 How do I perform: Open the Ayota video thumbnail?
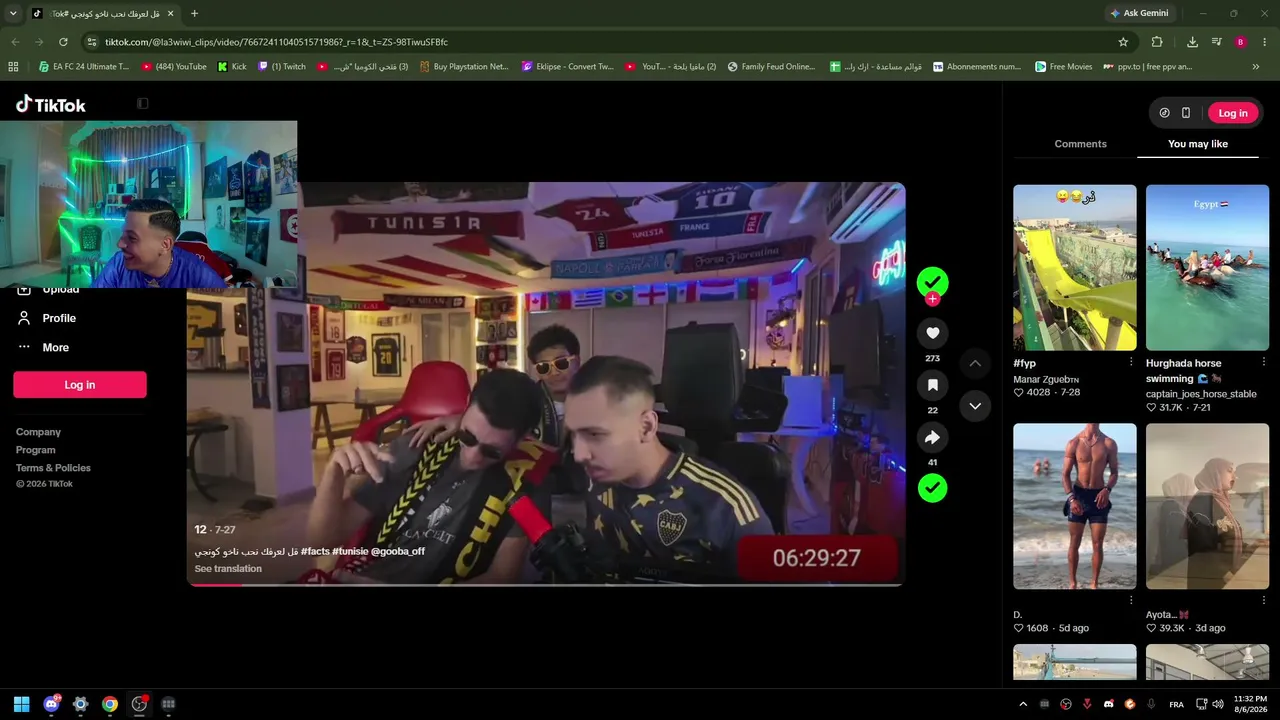1207,506
